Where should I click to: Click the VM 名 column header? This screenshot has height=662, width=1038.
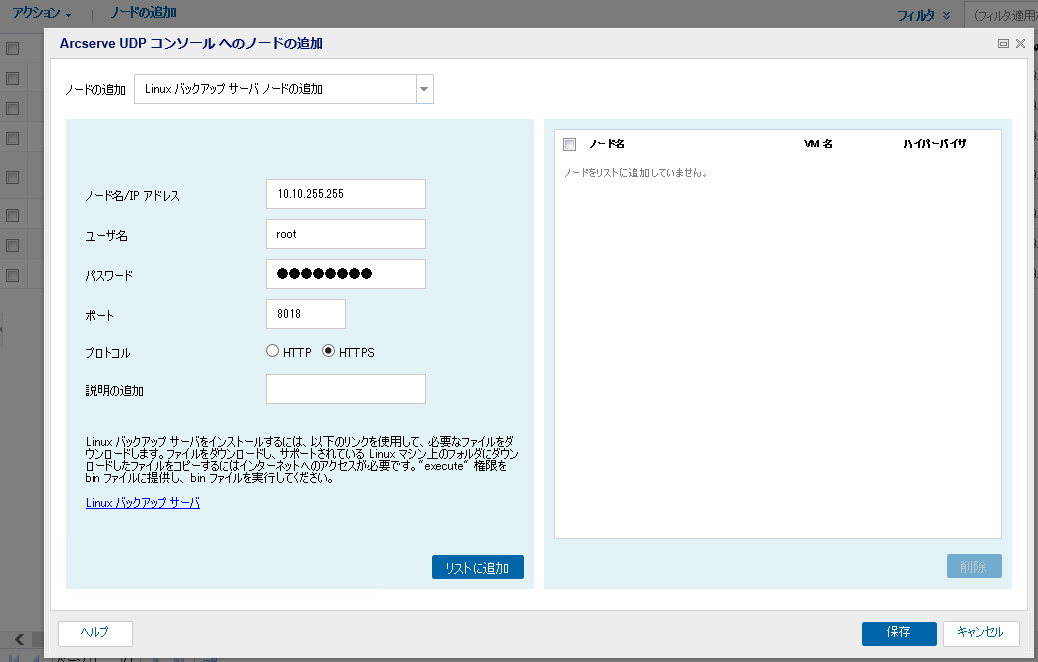click(x=818, y=144)
